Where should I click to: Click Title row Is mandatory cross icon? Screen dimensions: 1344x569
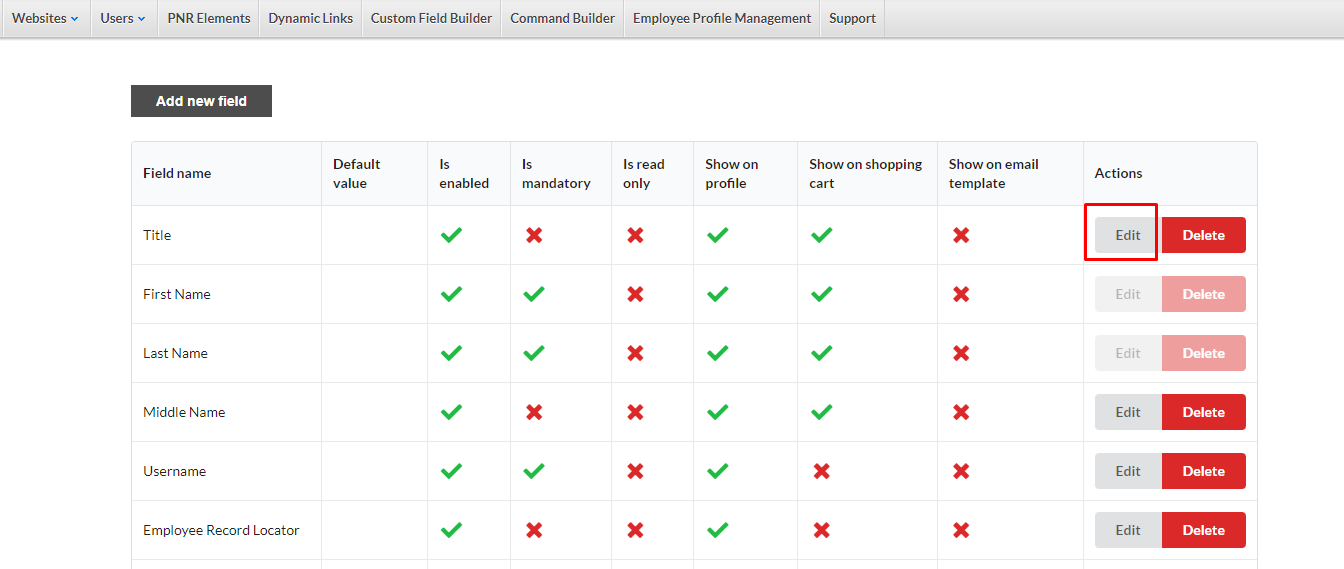(534, 235)
